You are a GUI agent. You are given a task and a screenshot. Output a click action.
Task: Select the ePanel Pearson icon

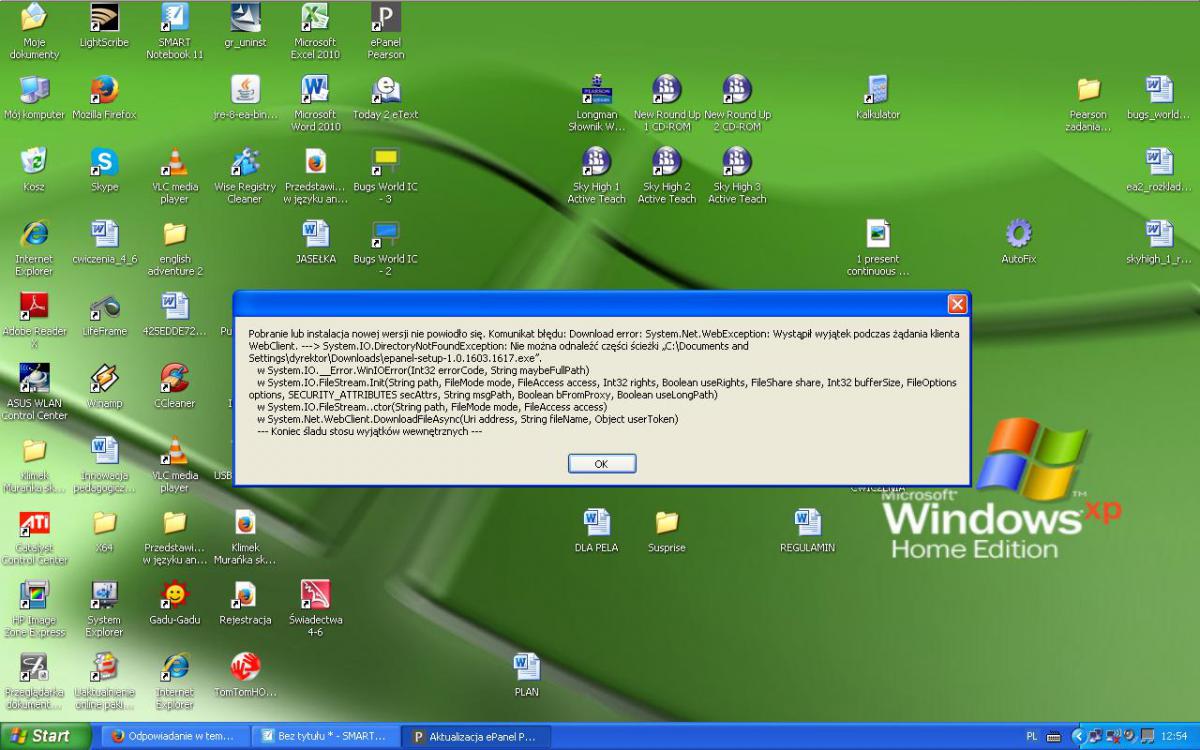[386, 32]
